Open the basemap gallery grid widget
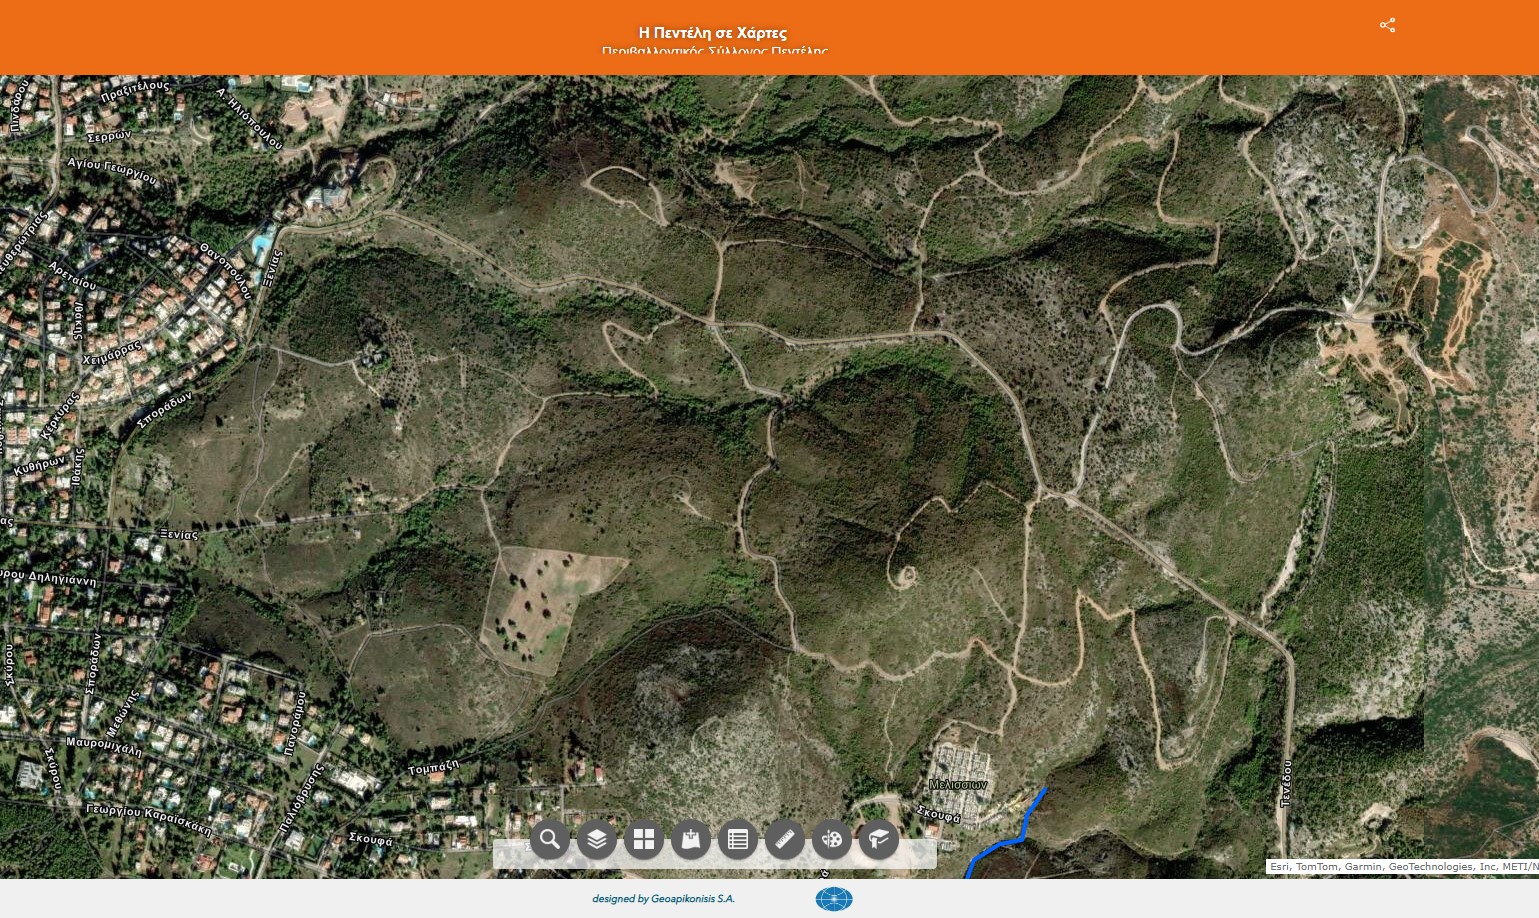This screenshot has width=1539, height=918. click(x=644, y=839)
